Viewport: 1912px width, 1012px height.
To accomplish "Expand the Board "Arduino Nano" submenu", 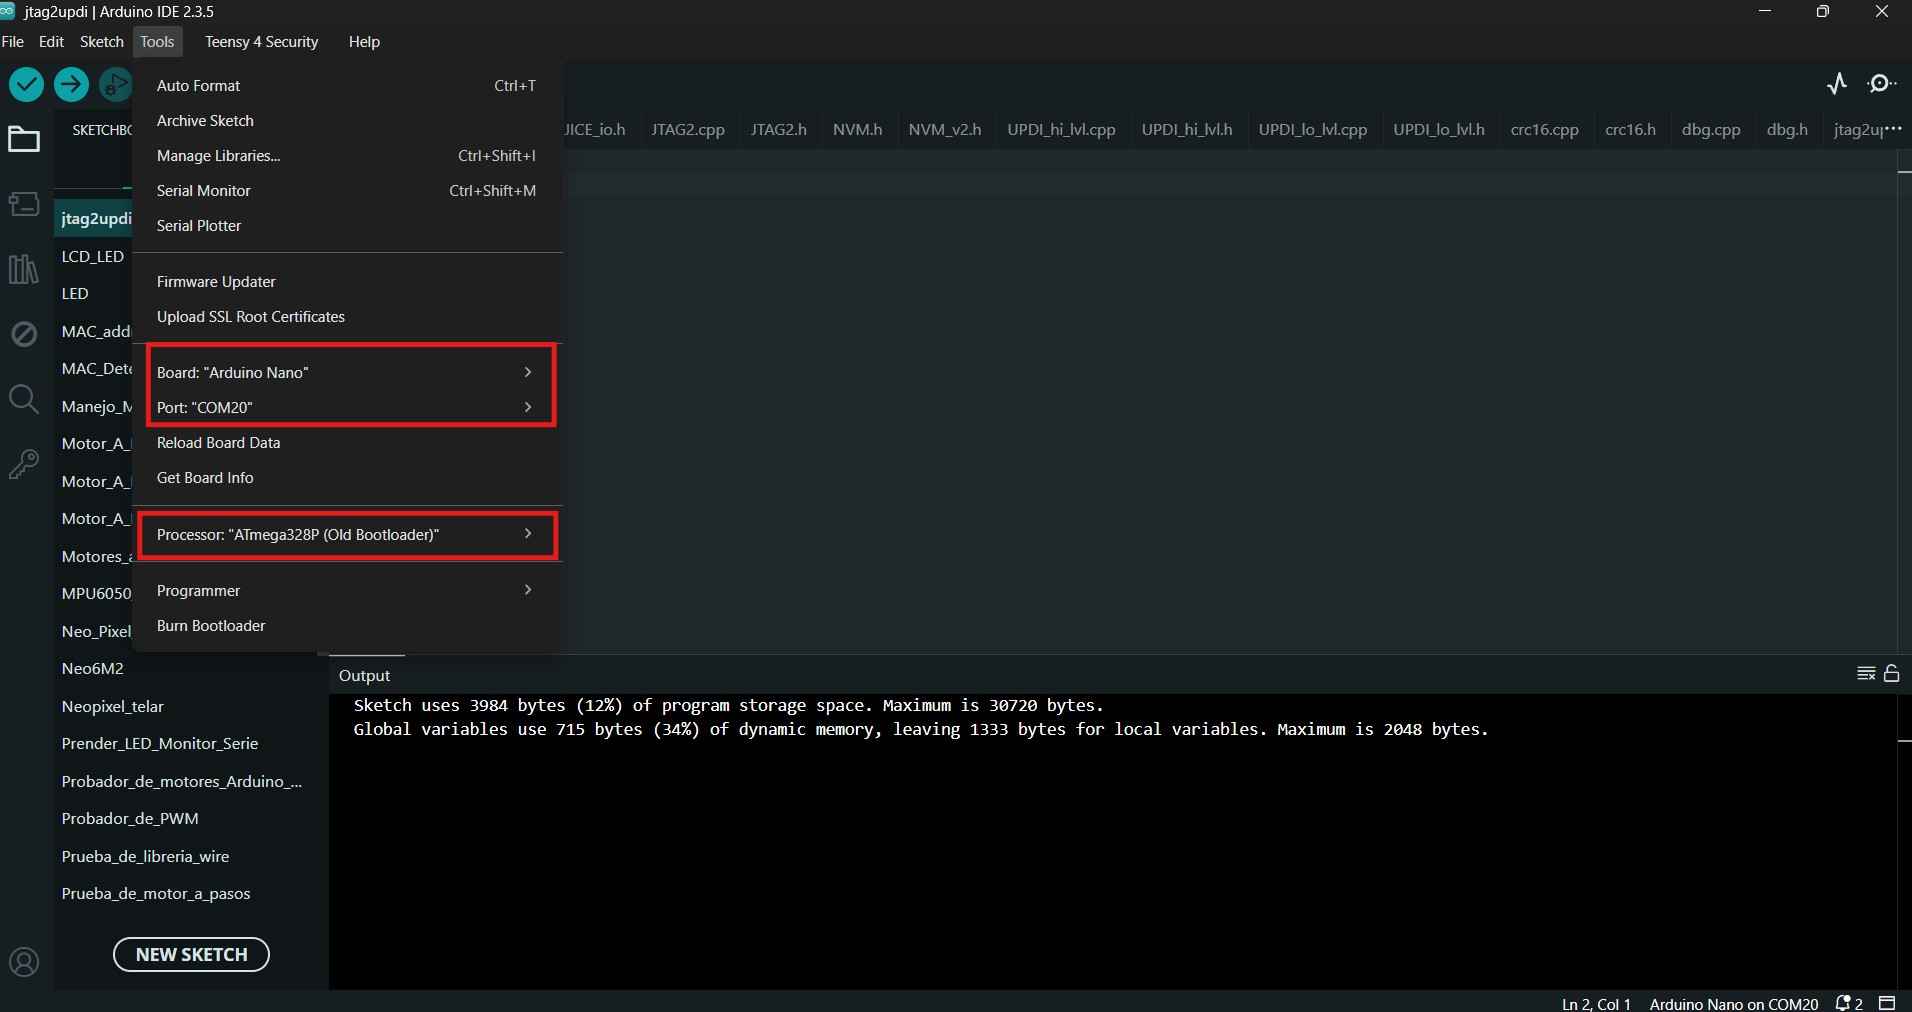I will tap(346, 372).
